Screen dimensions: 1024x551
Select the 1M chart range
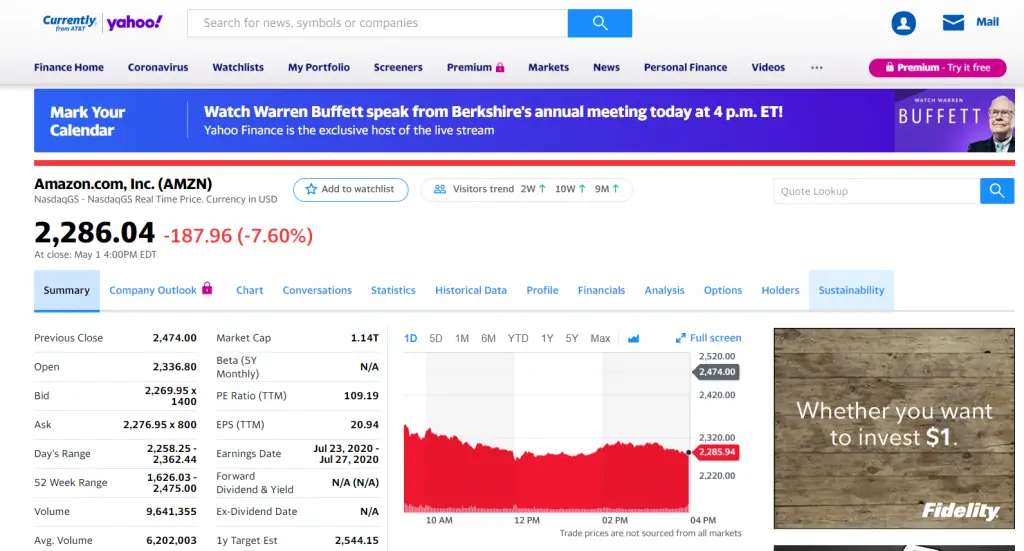coord(462,338)
